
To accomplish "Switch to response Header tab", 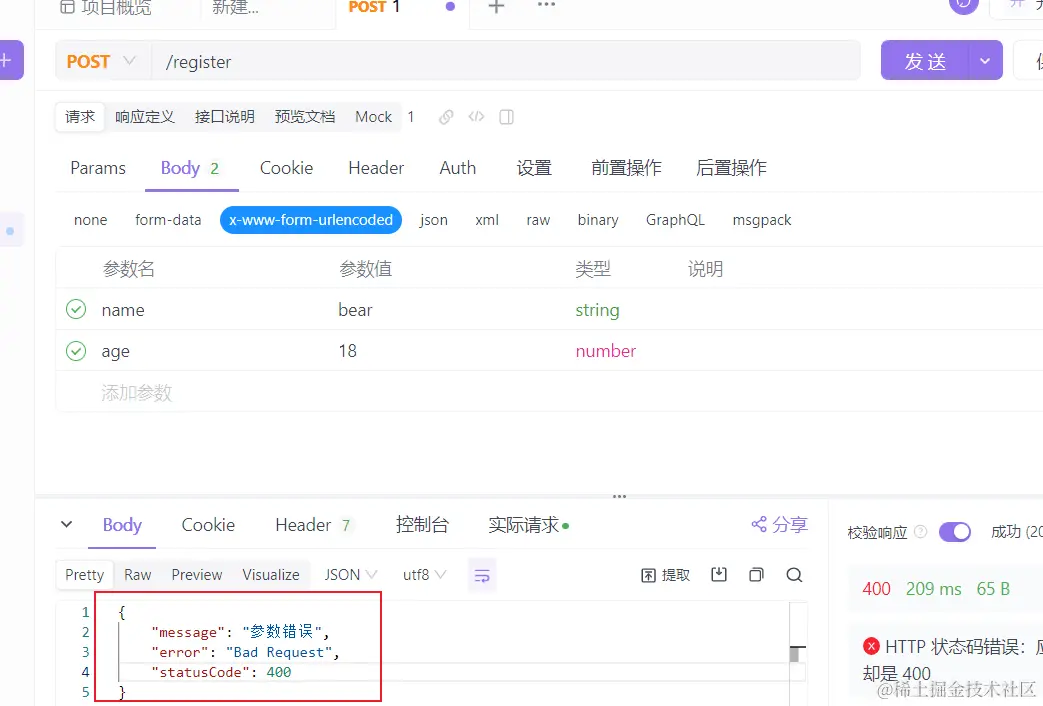I will click(x=313, y=525).
